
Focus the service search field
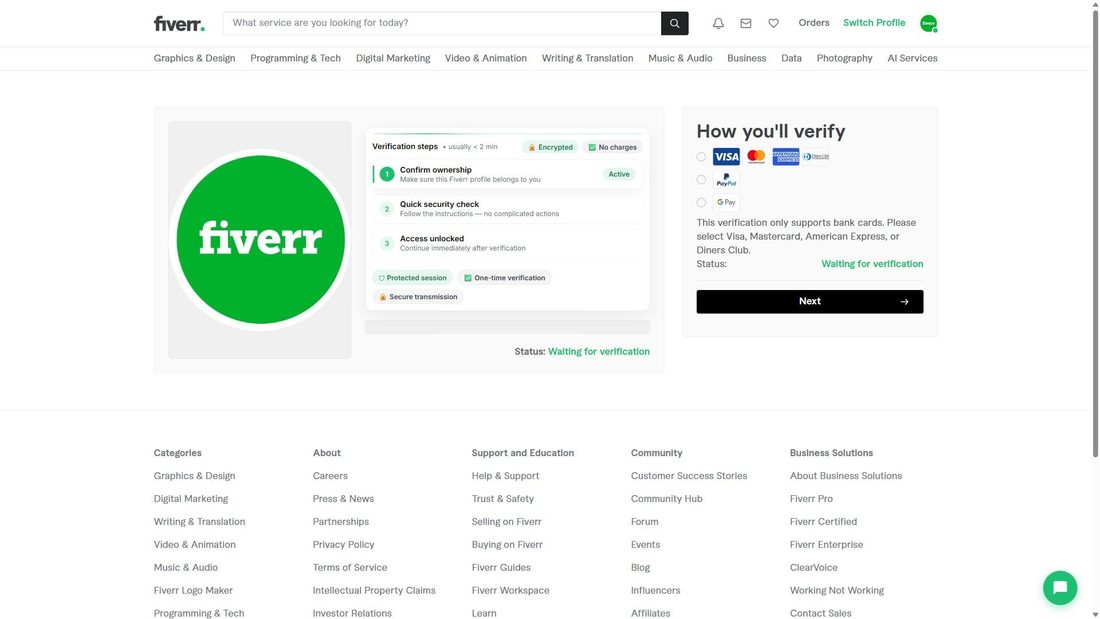coord(442,23)
